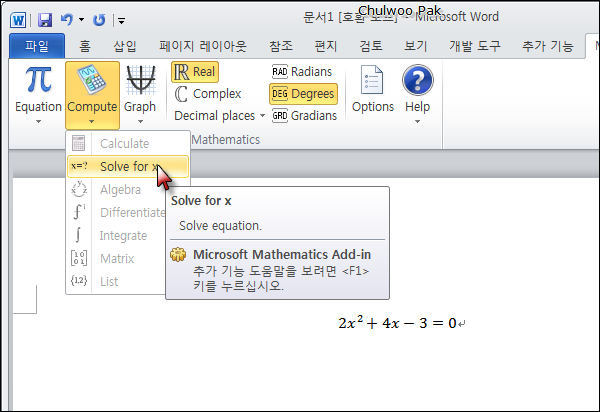The width and height of the screenshot is (600, 412).
Task: Choose Solve for x menu item
Action: coord(128,166)
